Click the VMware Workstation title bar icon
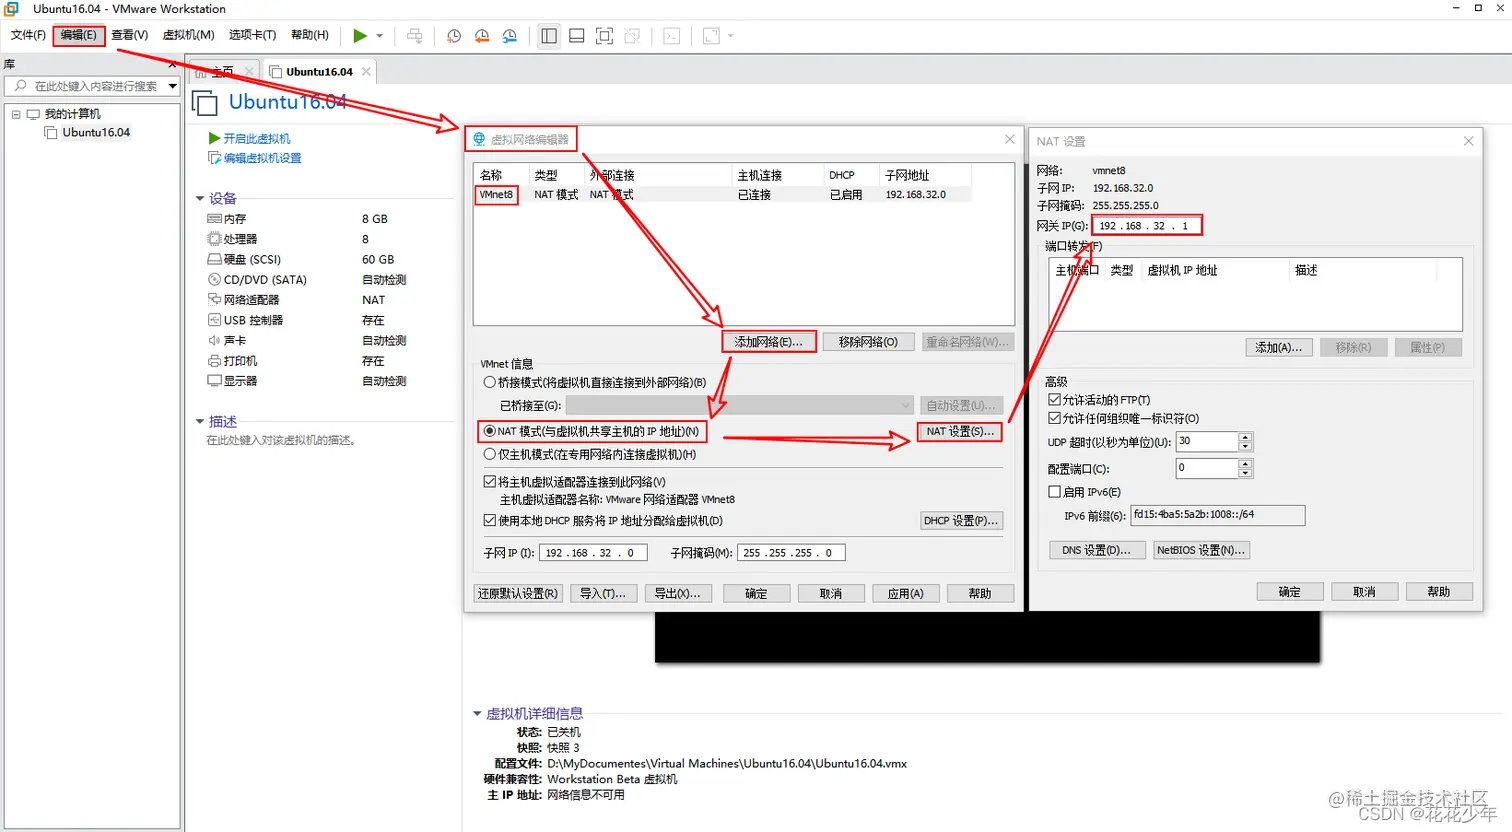The width and height of the screenshot is (1512, 832). (x=12, y=9)
